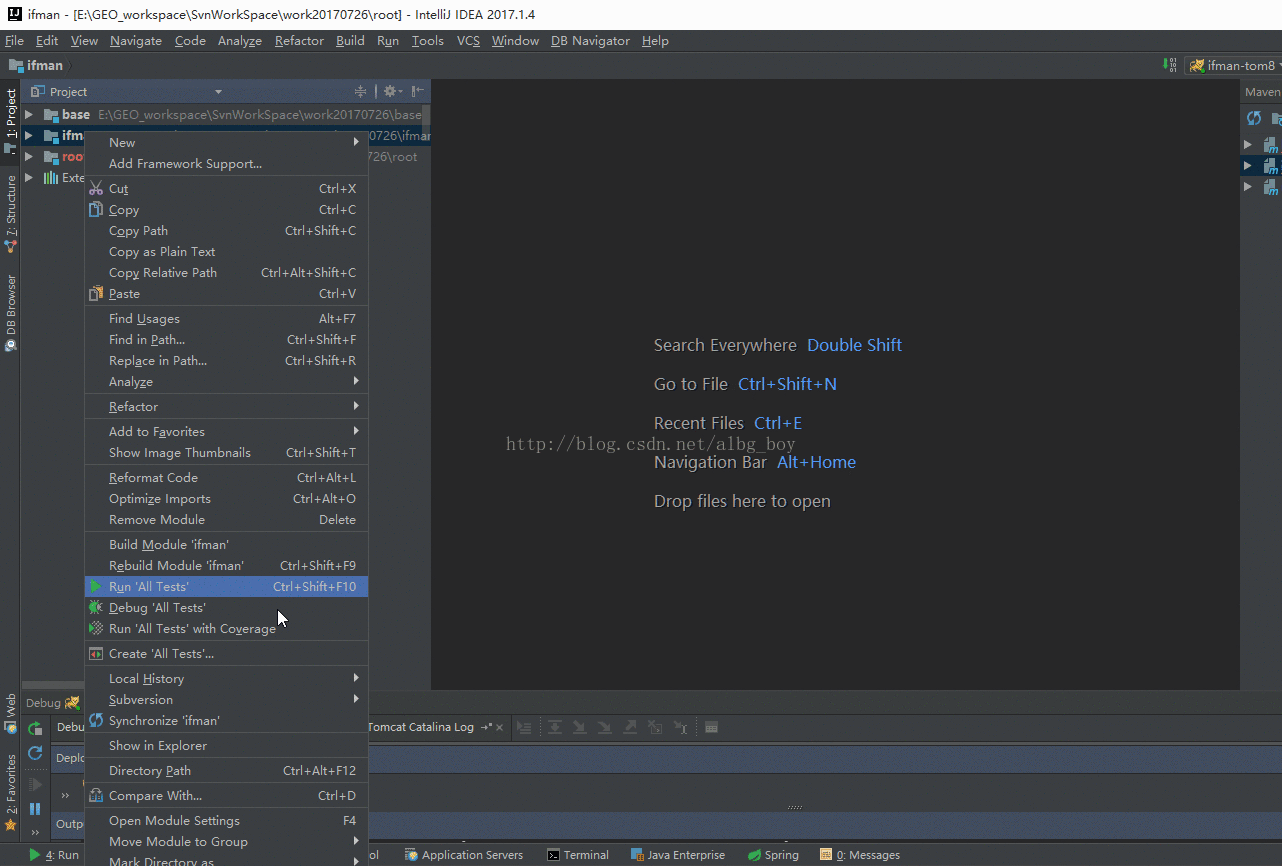Open the Project panel gear settings
Viewport: 1282px width, 866px height.
(391, 91)
